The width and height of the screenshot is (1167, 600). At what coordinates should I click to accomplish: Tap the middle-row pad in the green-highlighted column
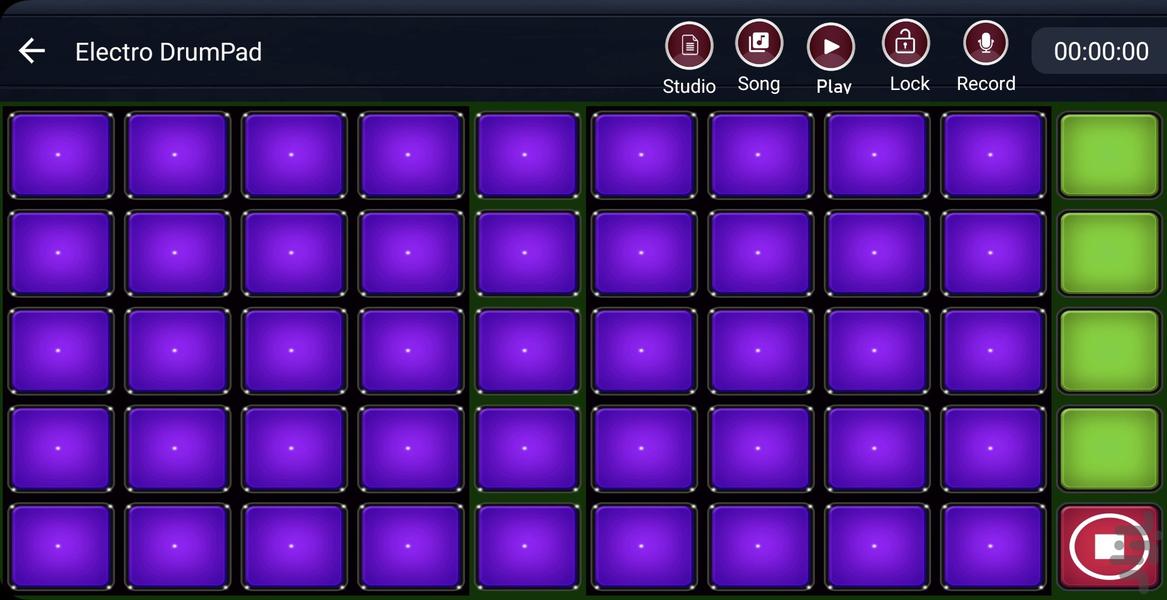[x=527, y=351]
